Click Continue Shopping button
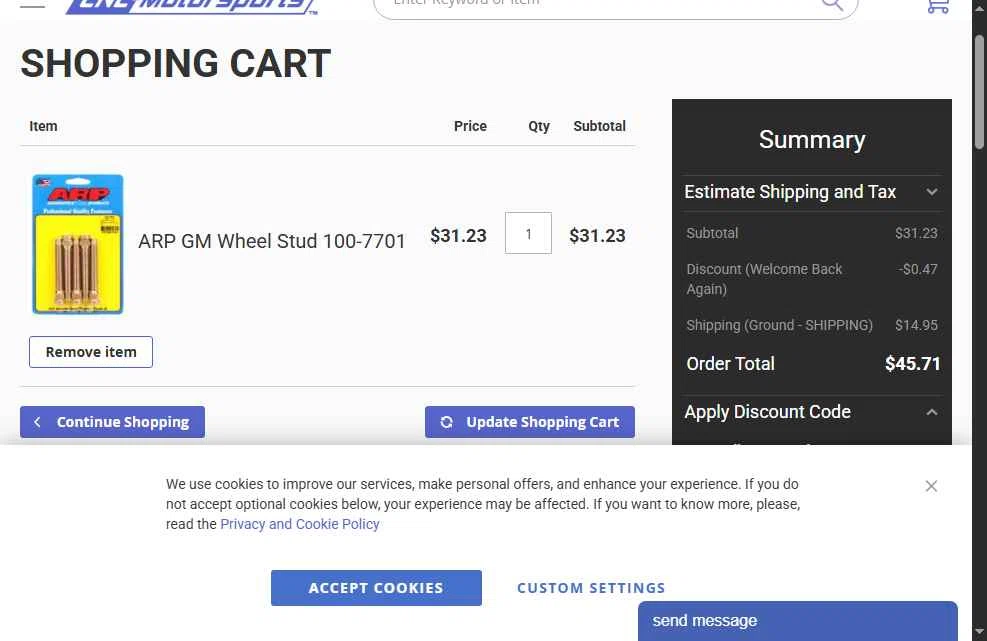This screenshot has height=641, width=987. (112, 422)
